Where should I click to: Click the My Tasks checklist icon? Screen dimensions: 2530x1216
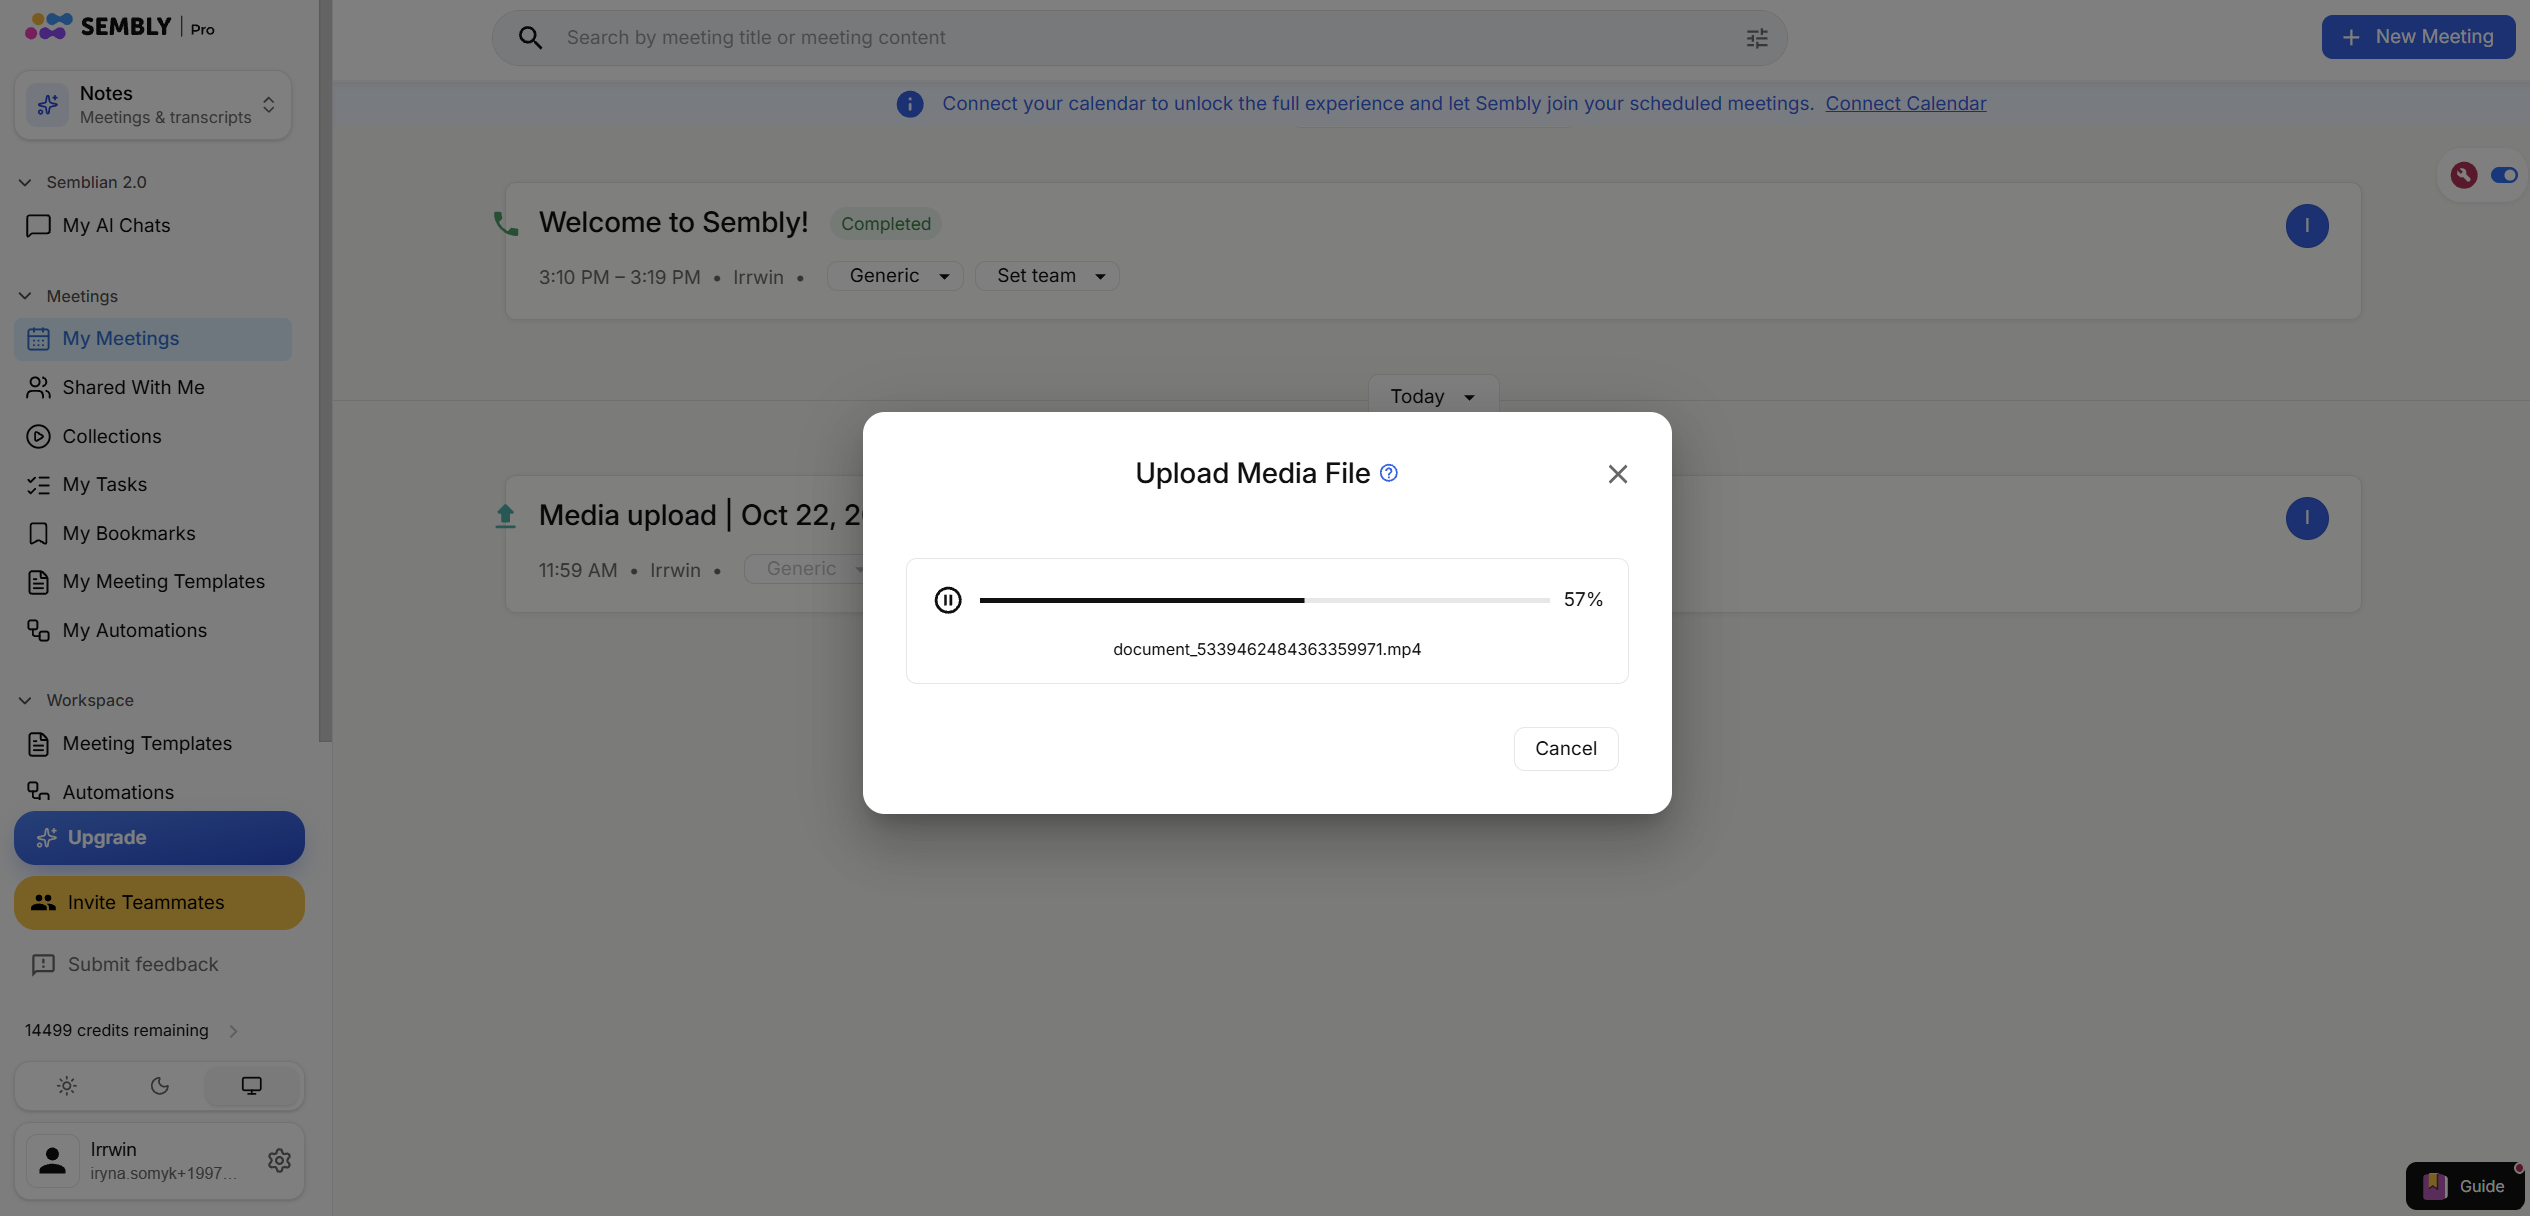(38, 485)
